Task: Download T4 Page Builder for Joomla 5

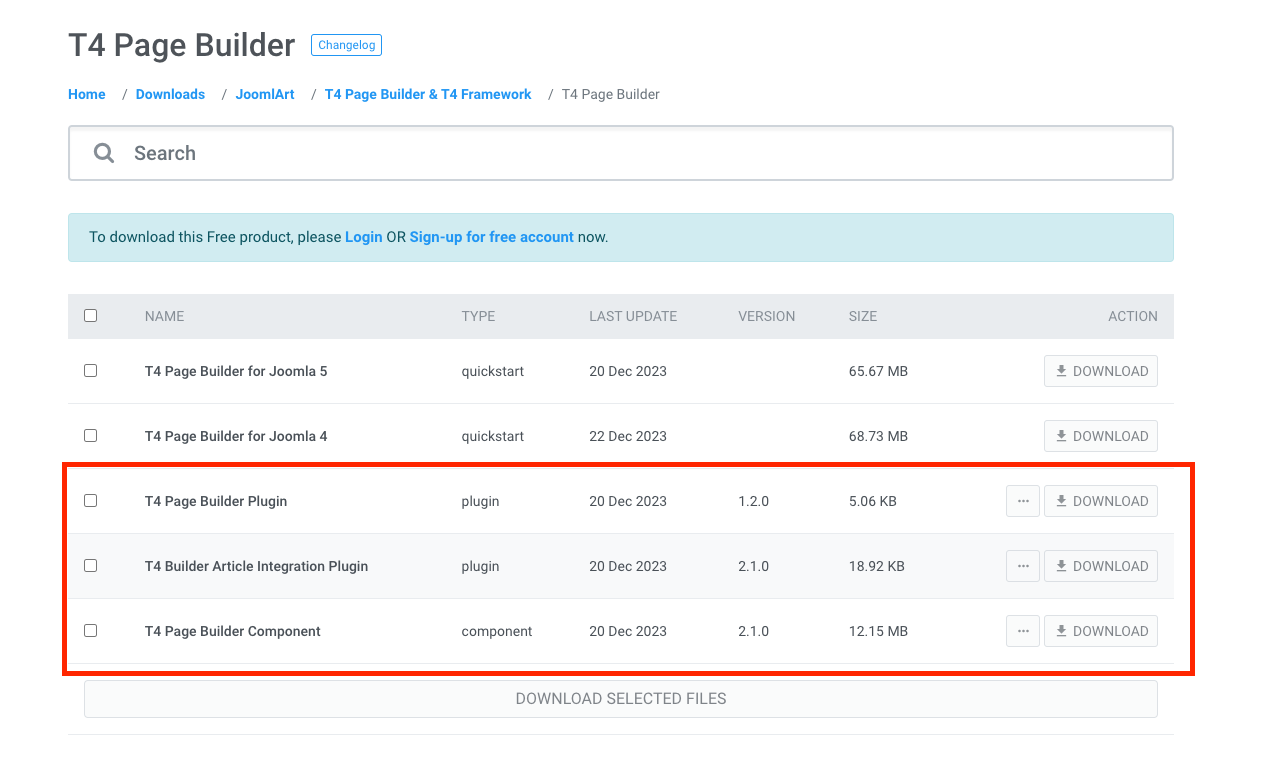Action: tap(1101, 371)
